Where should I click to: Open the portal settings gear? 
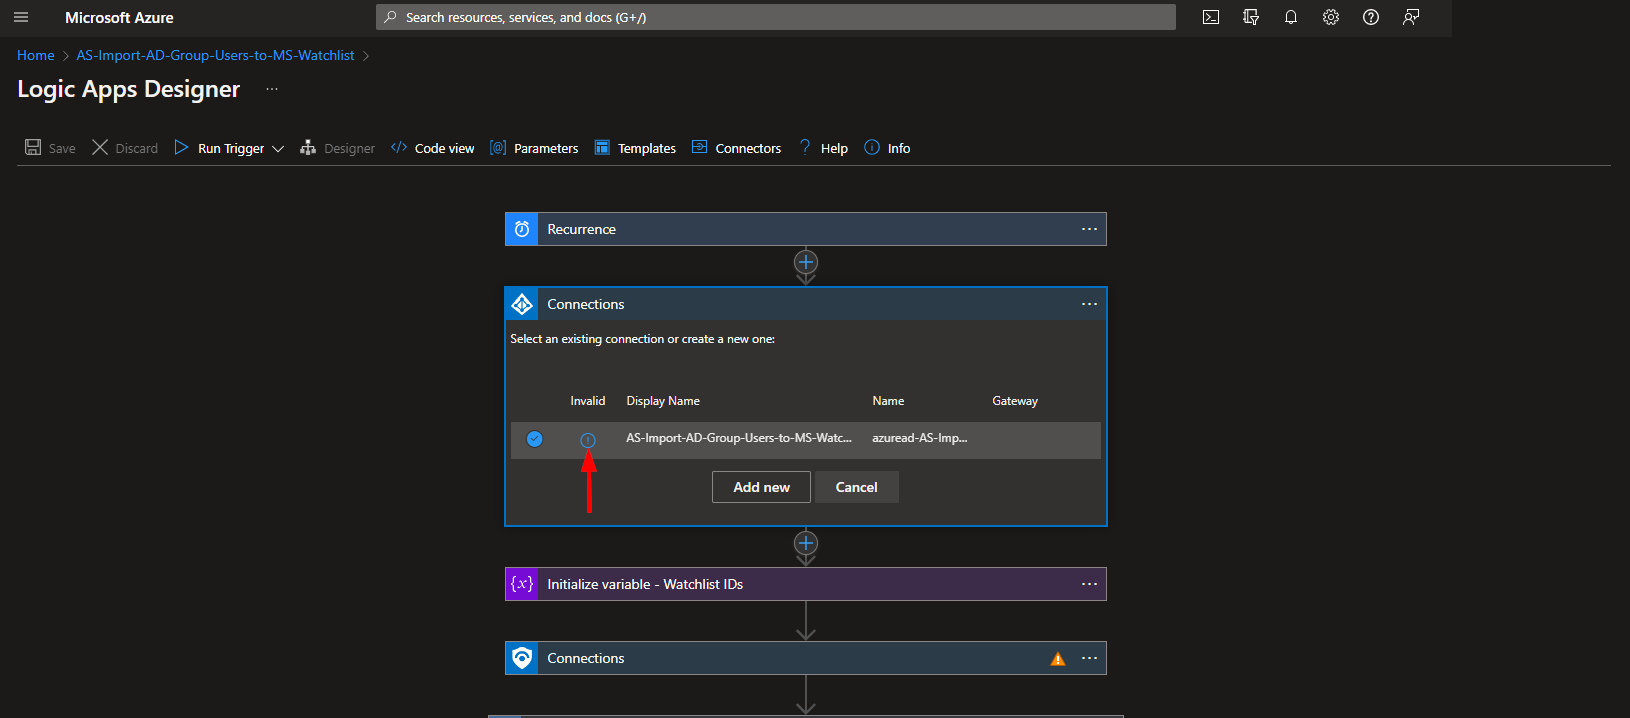pos(1331,17)
